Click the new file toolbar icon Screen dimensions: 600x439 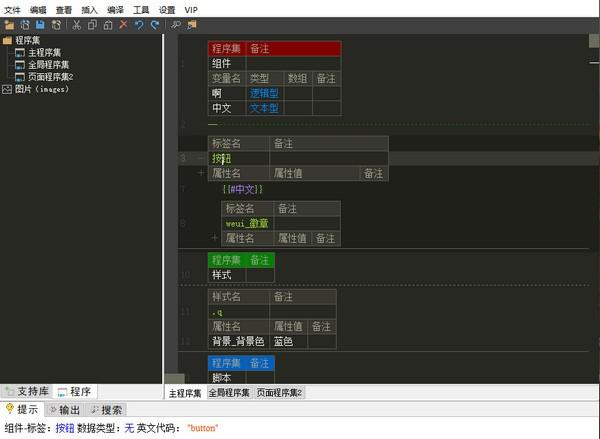coord(25,25)
